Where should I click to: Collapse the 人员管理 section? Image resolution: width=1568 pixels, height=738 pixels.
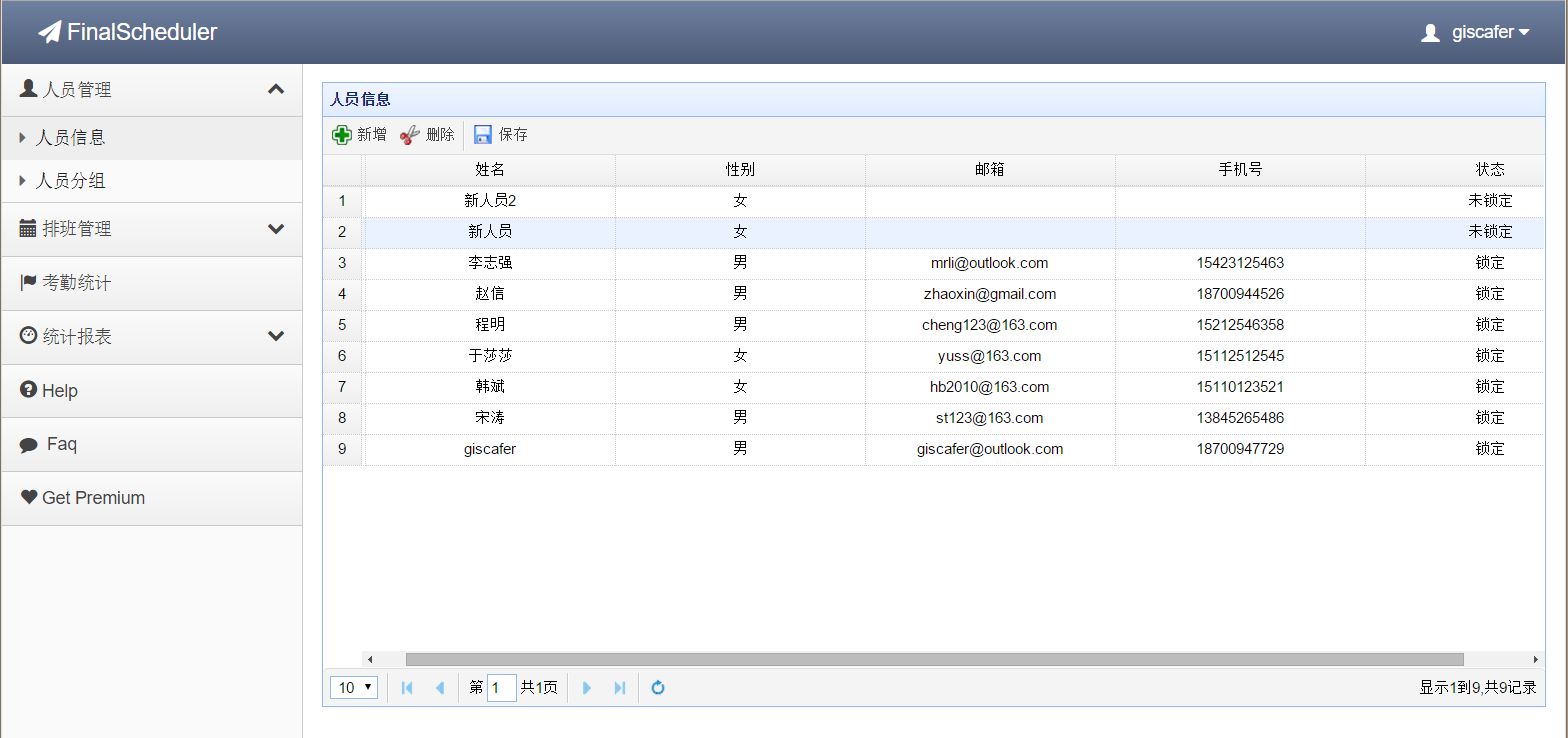(x=276, y=90)
